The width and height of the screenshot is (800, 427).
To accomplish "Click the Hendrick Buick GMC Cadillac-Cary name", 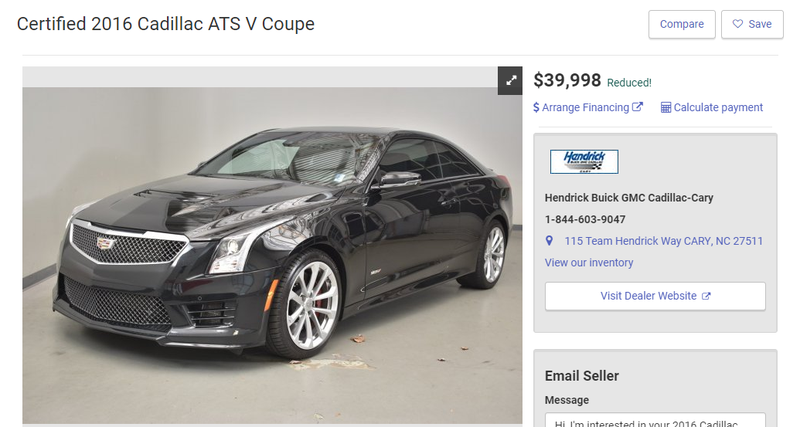I will click(629, 198).
